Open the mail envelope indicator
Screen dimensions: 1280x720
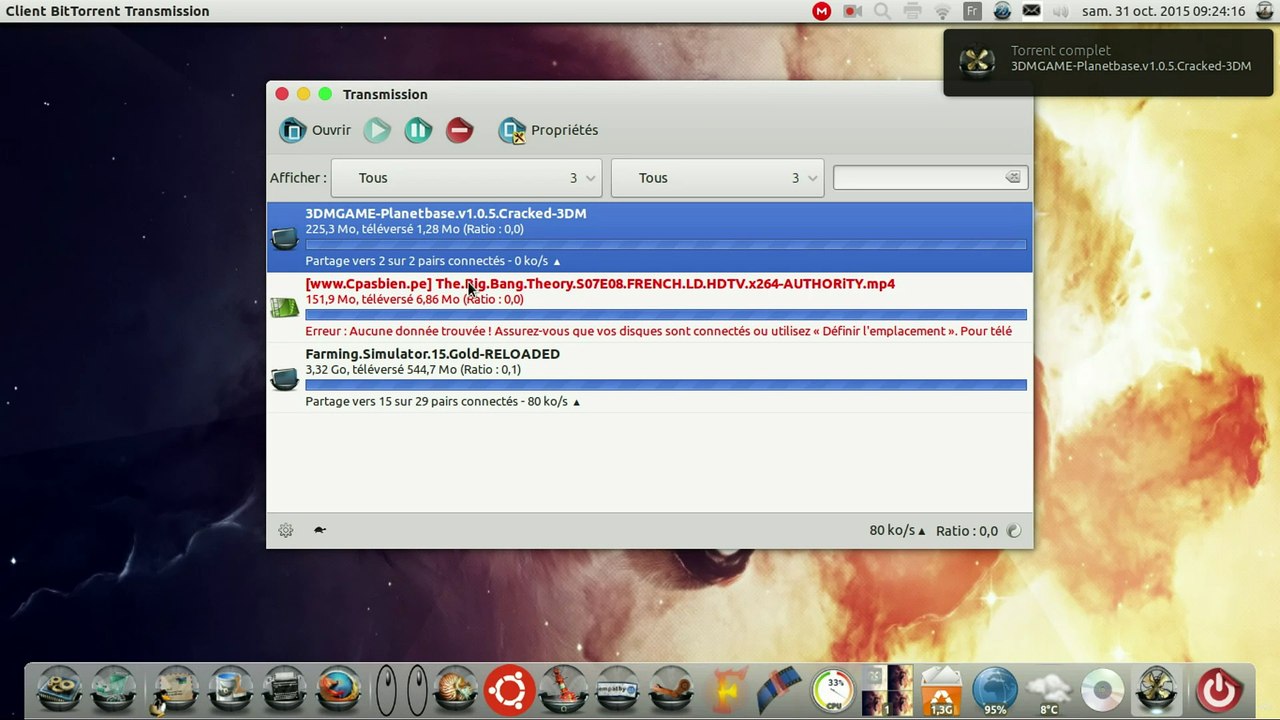click(x=1031, y=11)
